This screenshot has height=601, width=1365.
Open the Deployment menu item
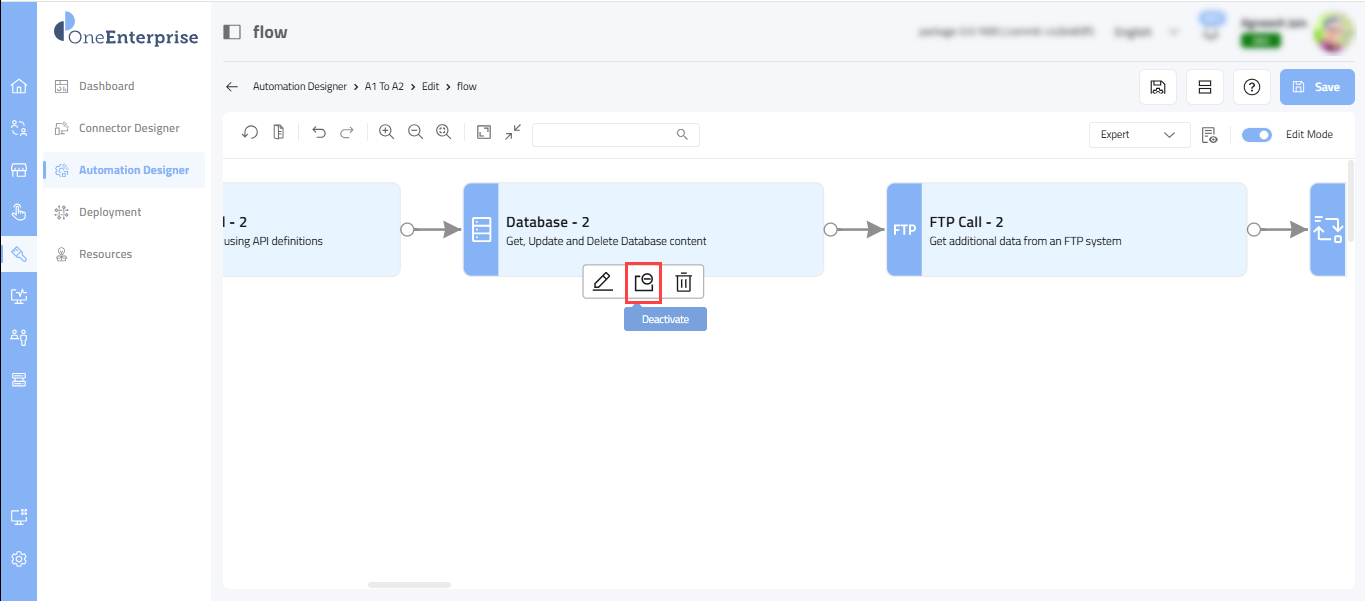tap(110, 212)
